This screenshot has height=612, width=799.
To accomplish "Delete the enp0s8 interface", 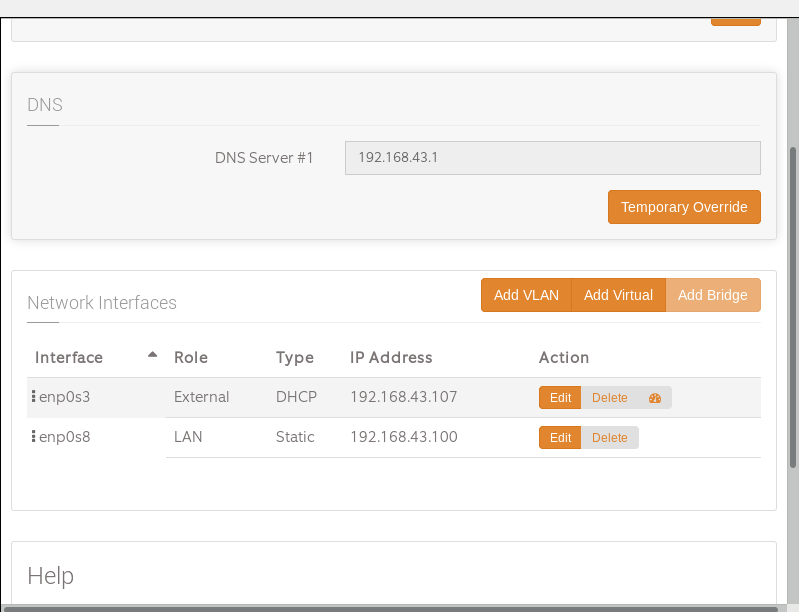I will [609, 438].
